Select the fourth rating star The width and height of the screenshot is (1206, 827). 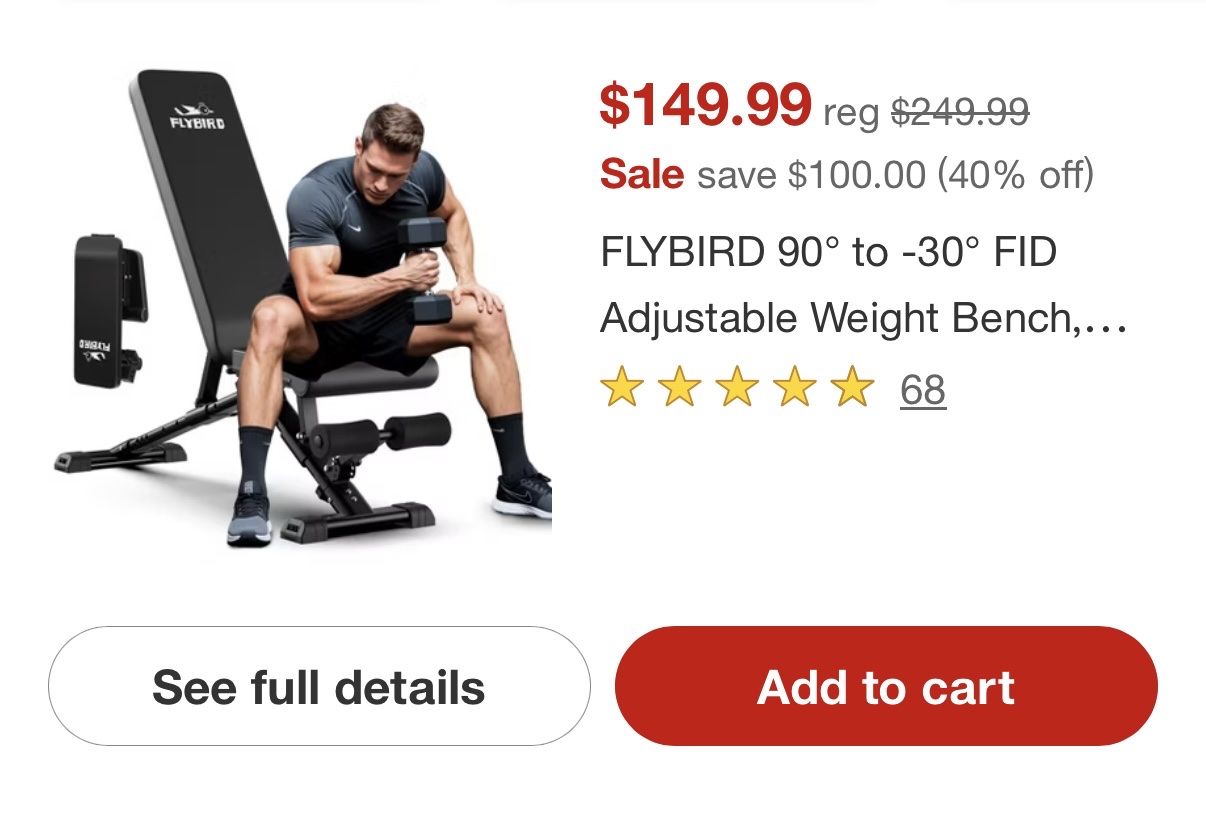pos(795,388)
